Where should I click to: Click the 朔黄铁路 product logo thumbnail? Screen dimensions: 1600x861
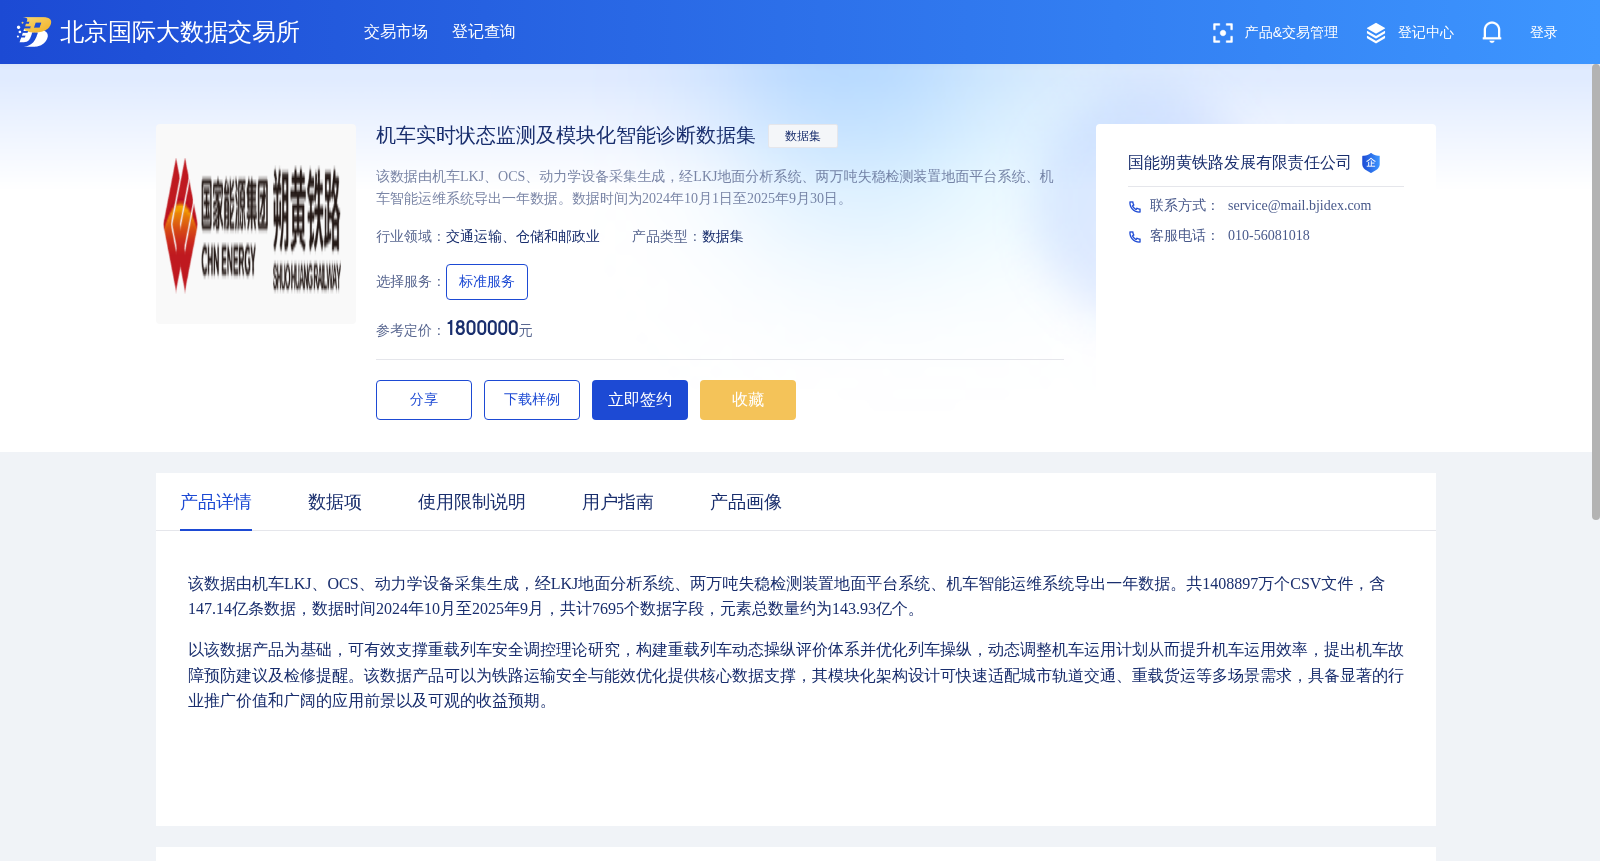[256, 224]
